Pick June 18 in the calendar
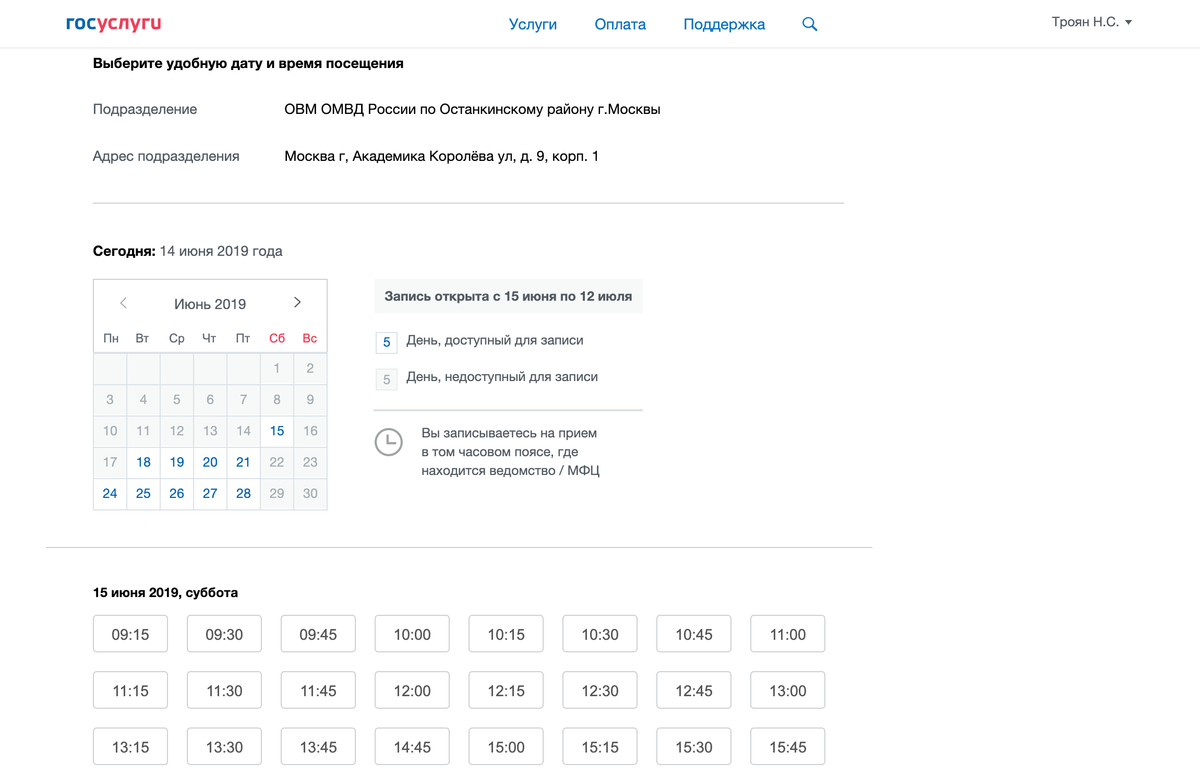The height and width of the screenshot is (783, 1200). [144, 462]
